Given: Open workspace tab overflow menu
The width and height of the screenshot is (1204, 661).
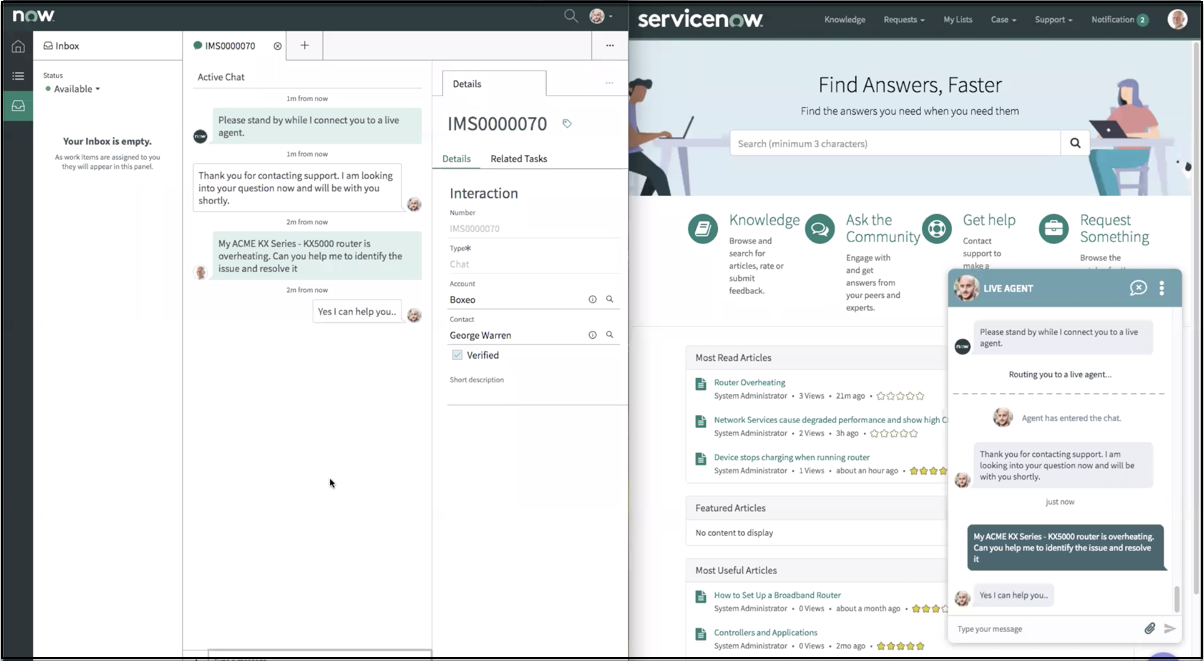Looking at the screenshot, I should tap(610, 45).
